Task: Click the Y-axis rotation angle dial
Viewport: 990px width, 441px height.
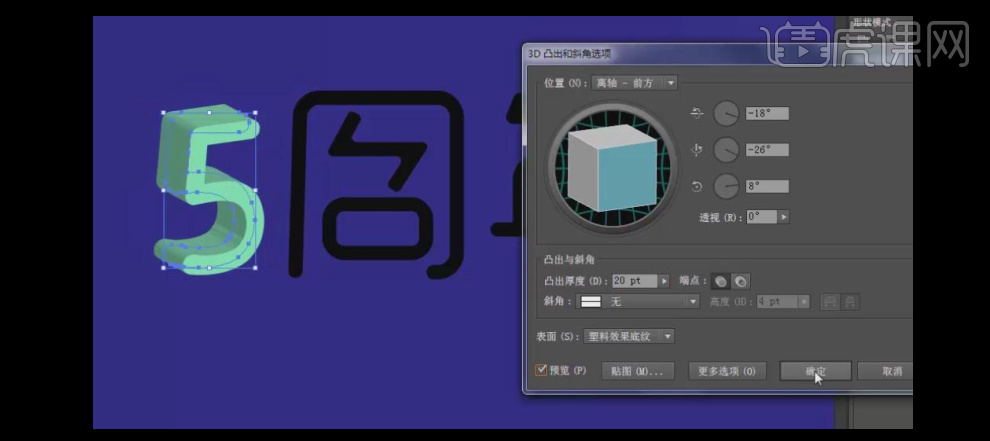Action: click(x=726, y=150)
